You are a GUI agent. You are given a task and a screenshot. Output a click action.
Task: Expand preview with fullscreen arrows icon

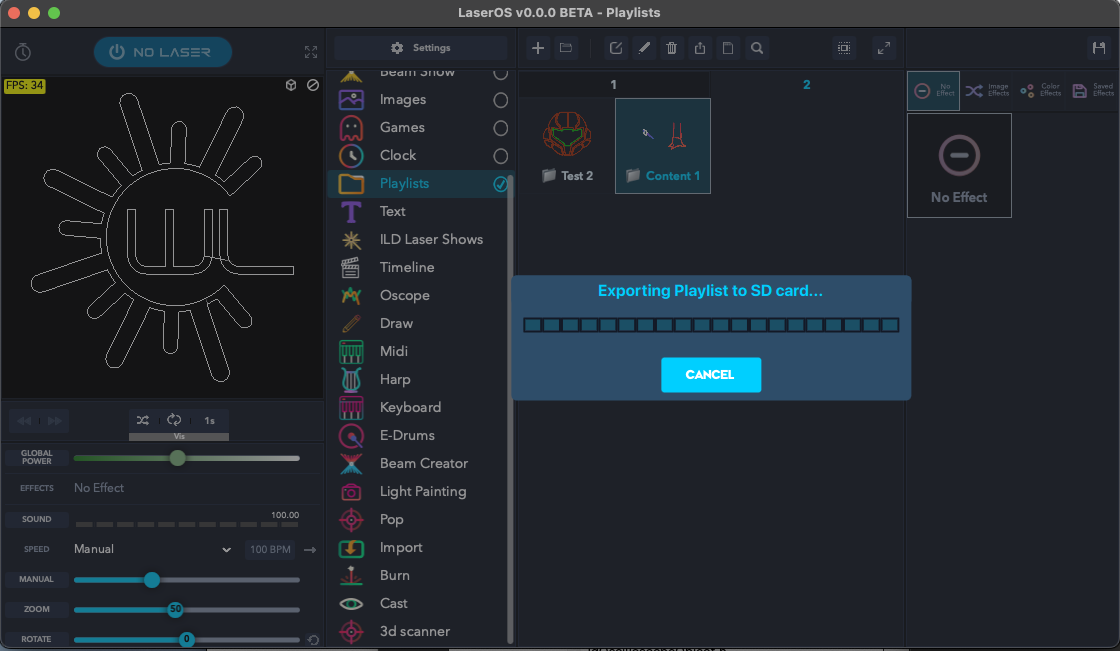tap(311, 52)
